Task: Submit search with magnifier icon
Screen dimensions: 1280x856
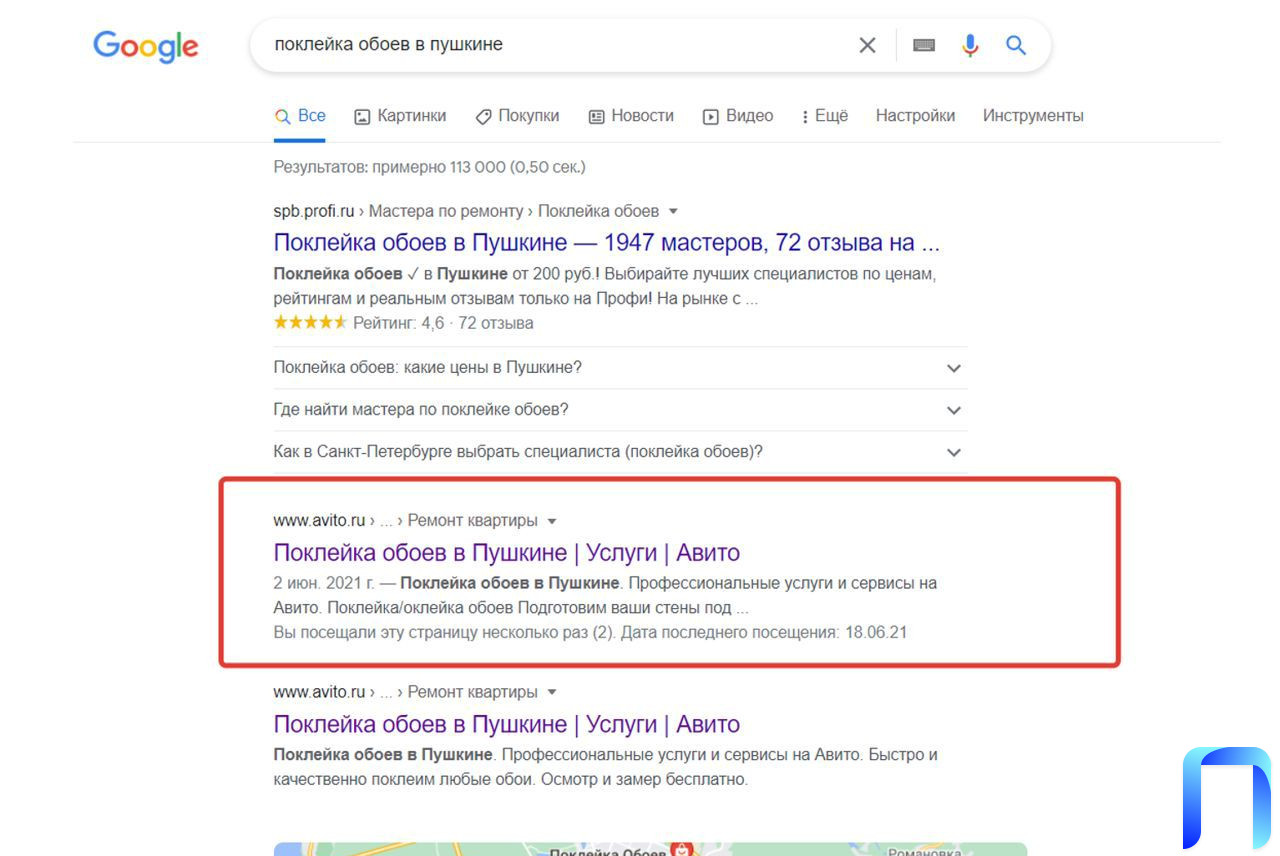Action: (1016, 45)
